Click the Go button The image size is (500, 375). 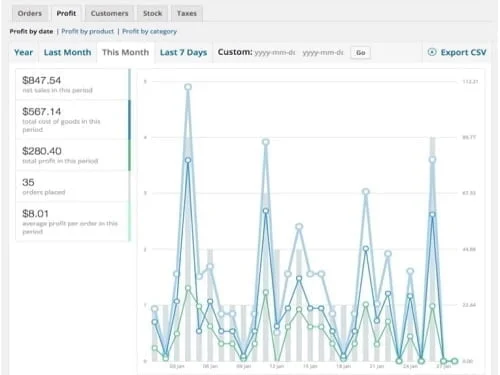click(x=360, y=53)
